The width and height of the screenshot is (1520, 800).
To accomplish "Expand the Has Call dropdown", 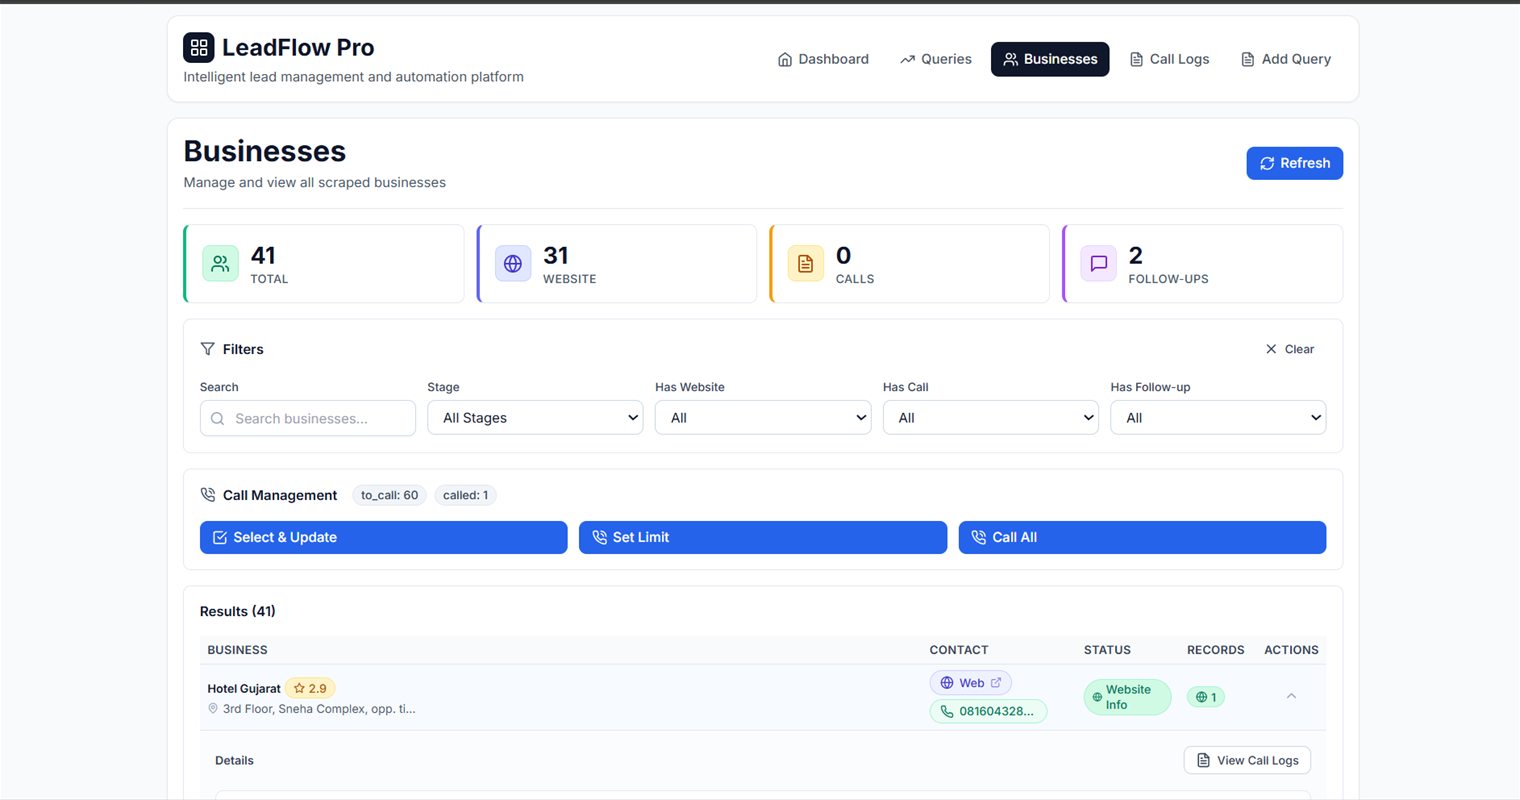I will [991, 418].
